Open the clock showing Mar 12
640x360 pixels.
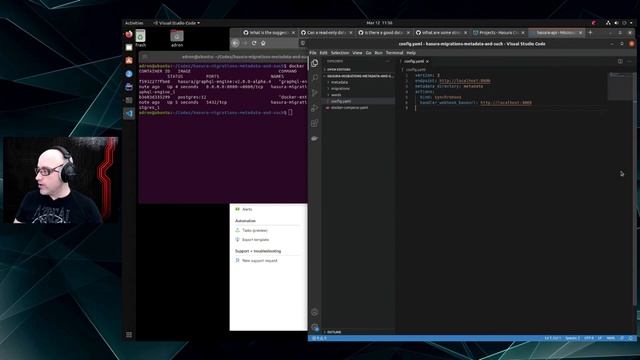click(379, 23)
